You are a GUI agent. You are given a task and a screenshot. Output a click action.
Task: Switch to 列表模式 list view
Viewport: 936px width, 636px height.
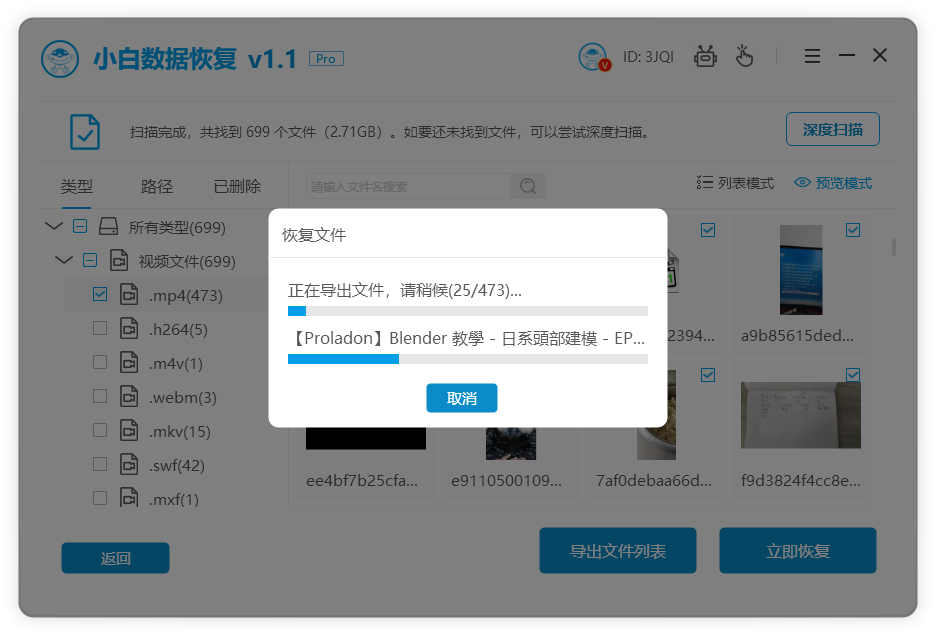pos(735,183)
